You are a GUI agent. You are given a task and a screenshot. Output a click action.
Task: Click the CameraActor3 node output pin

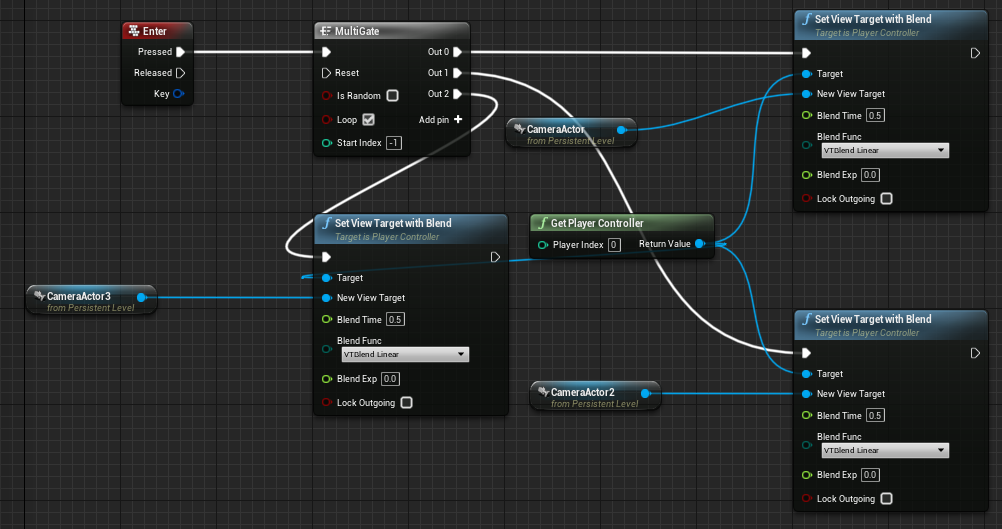[x=141, y=296]
